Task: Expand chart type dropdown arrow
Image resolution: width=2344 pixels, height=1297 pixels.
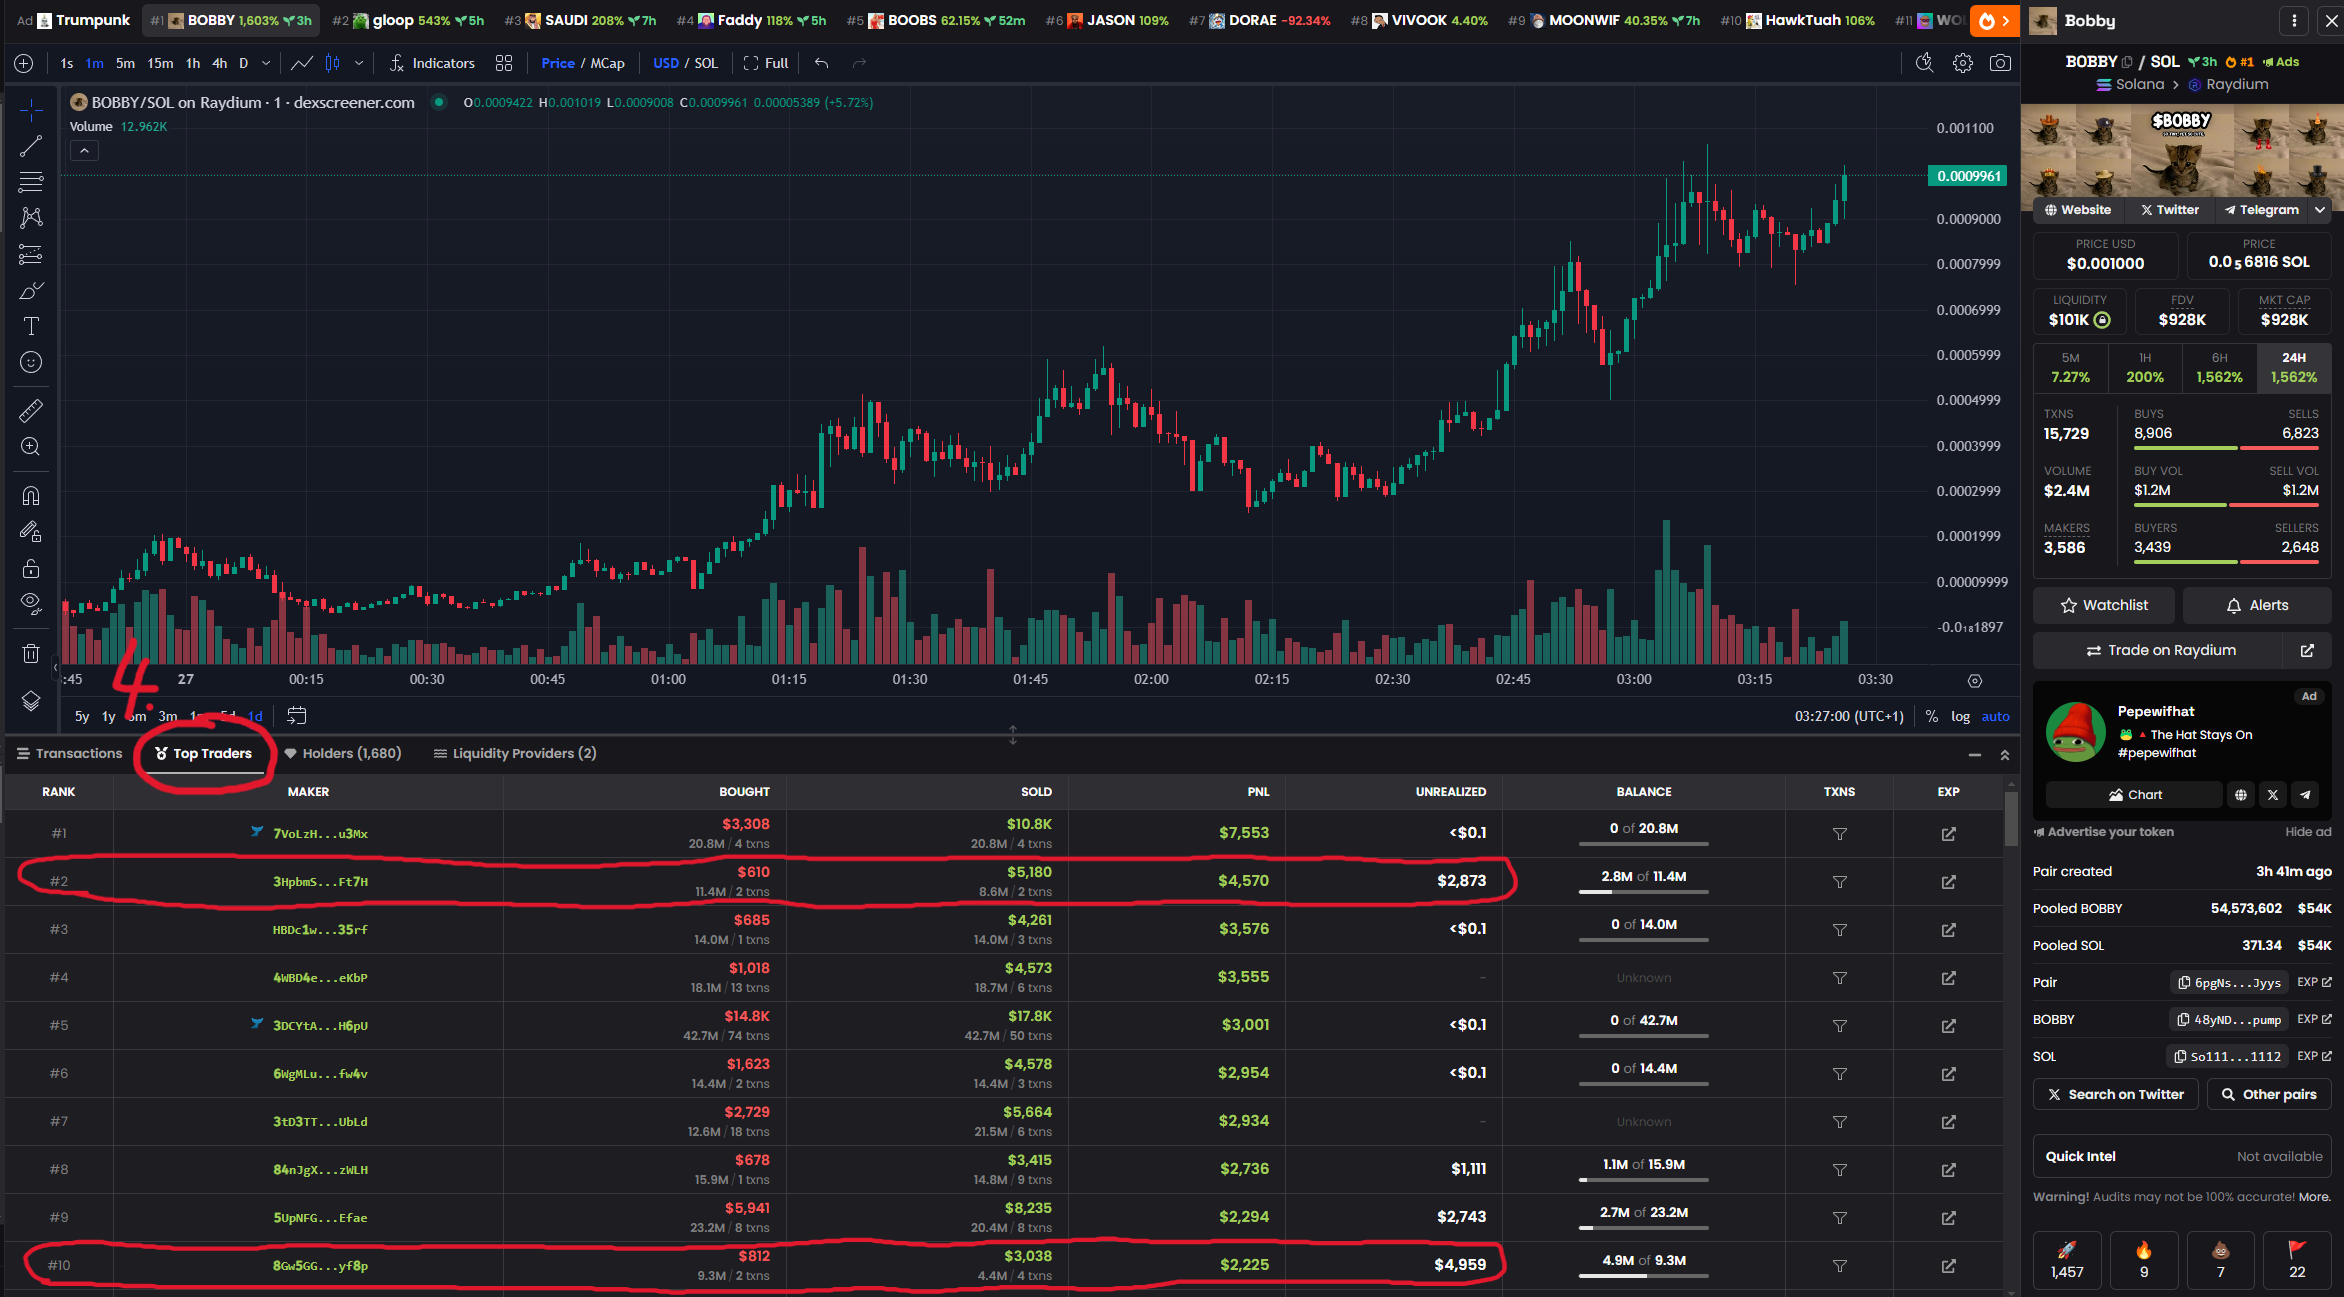Action: point(359,63)
